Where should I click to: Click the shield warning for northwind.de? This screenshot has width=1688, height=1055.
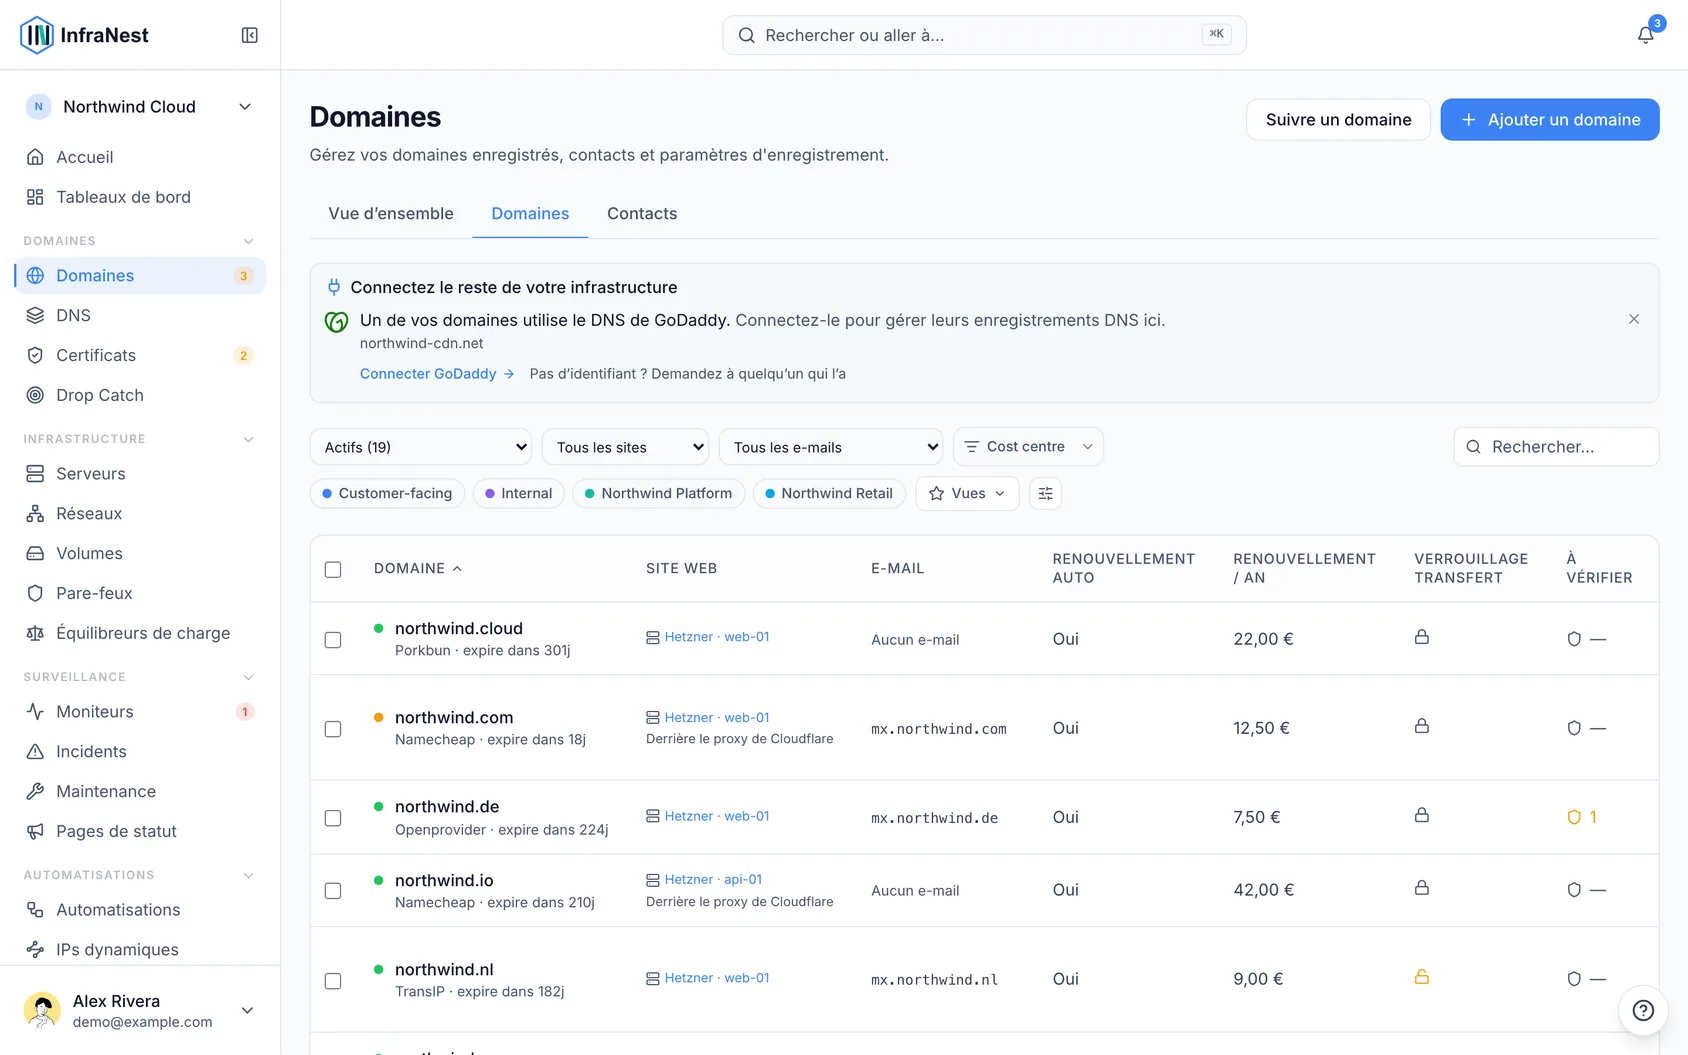(x=1582, y=817)
